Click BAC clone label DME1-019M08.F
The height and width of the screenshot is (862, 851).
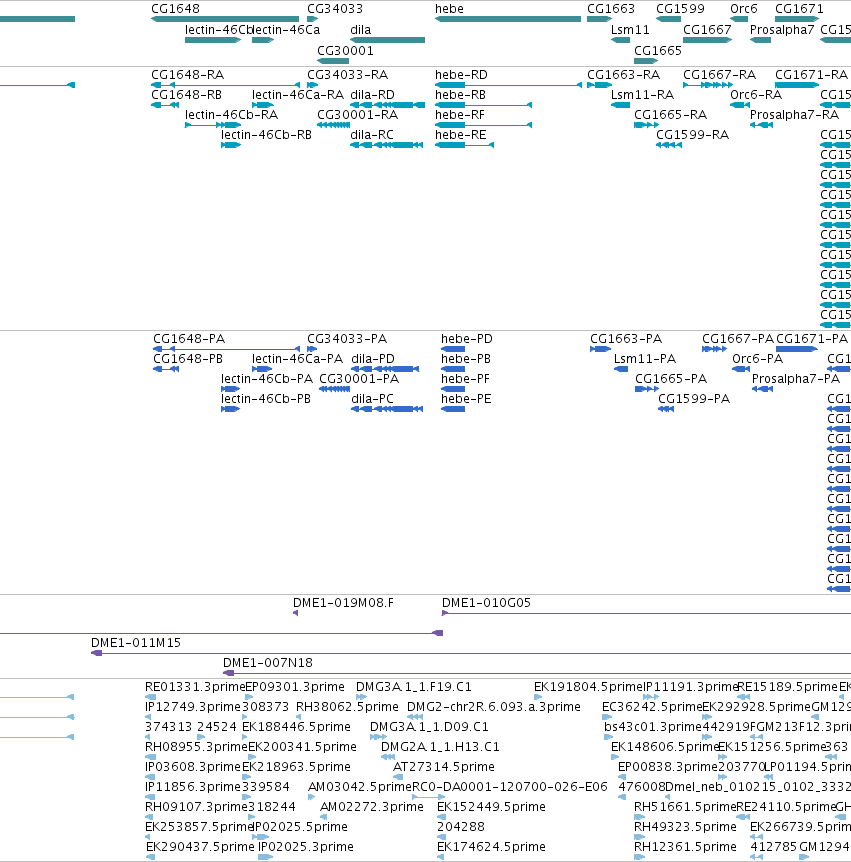coord(343,603)
